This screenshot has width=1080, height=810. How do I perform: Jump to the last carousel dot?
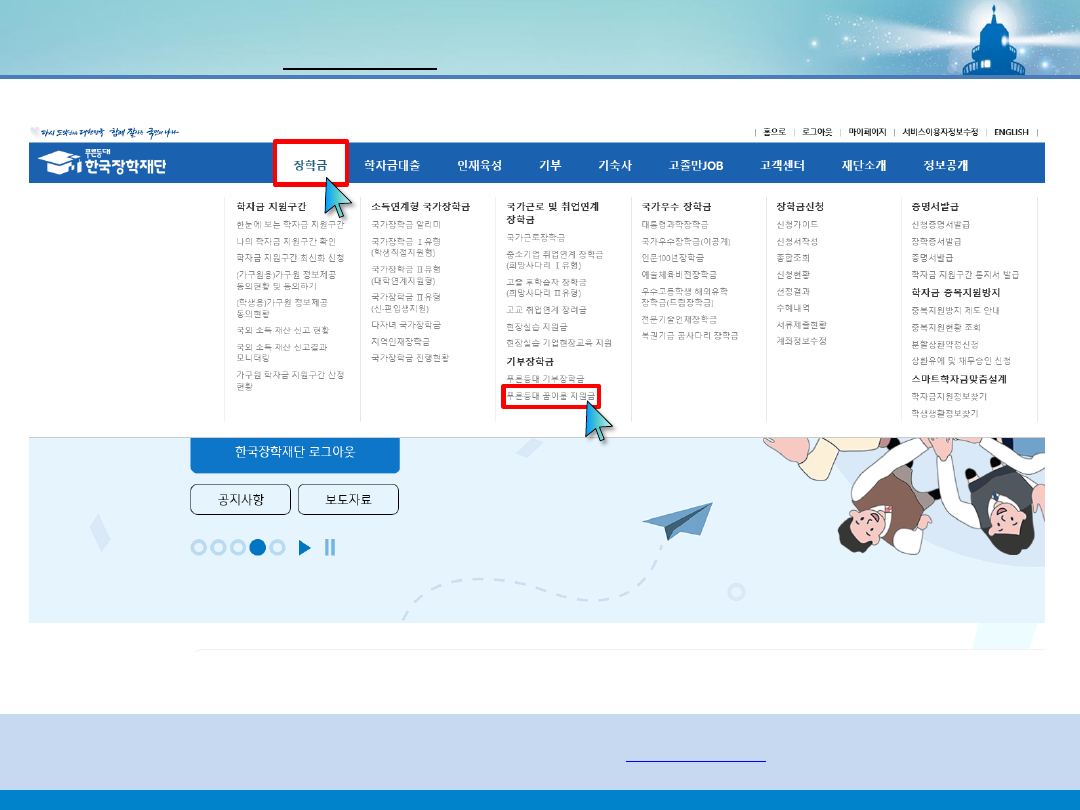[278, 547]
